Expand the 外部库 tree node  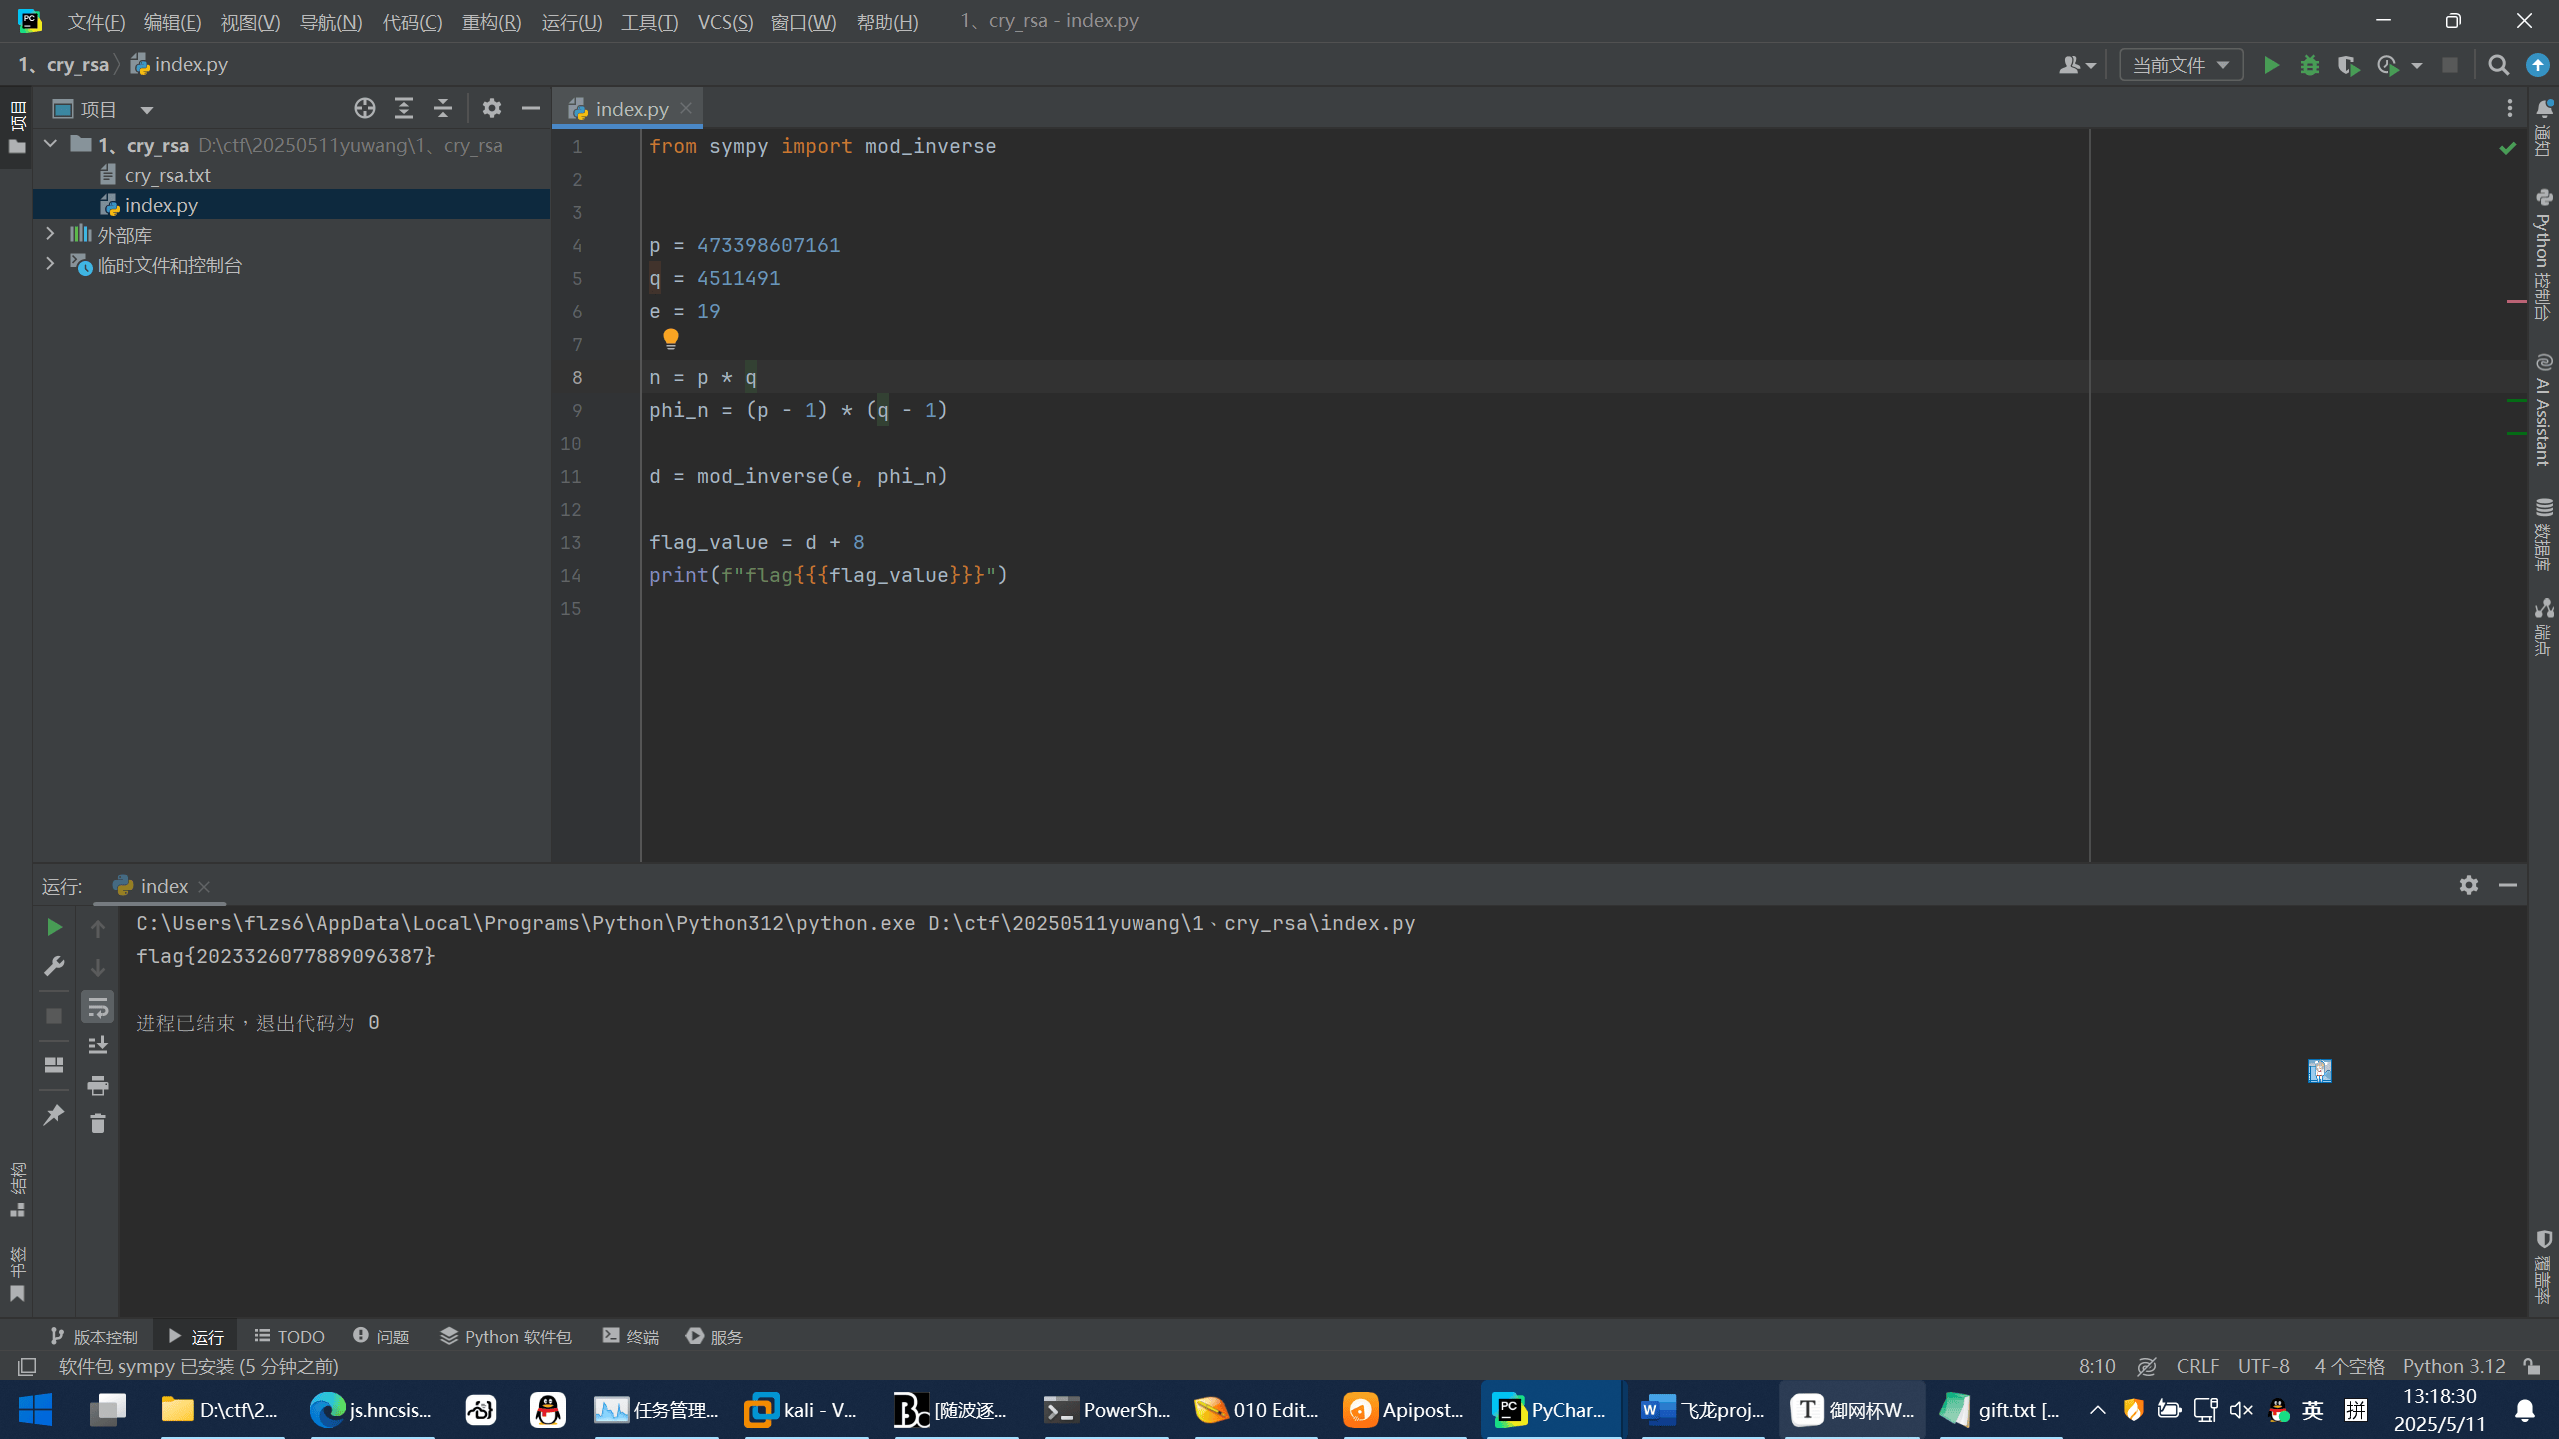point(50,234)
